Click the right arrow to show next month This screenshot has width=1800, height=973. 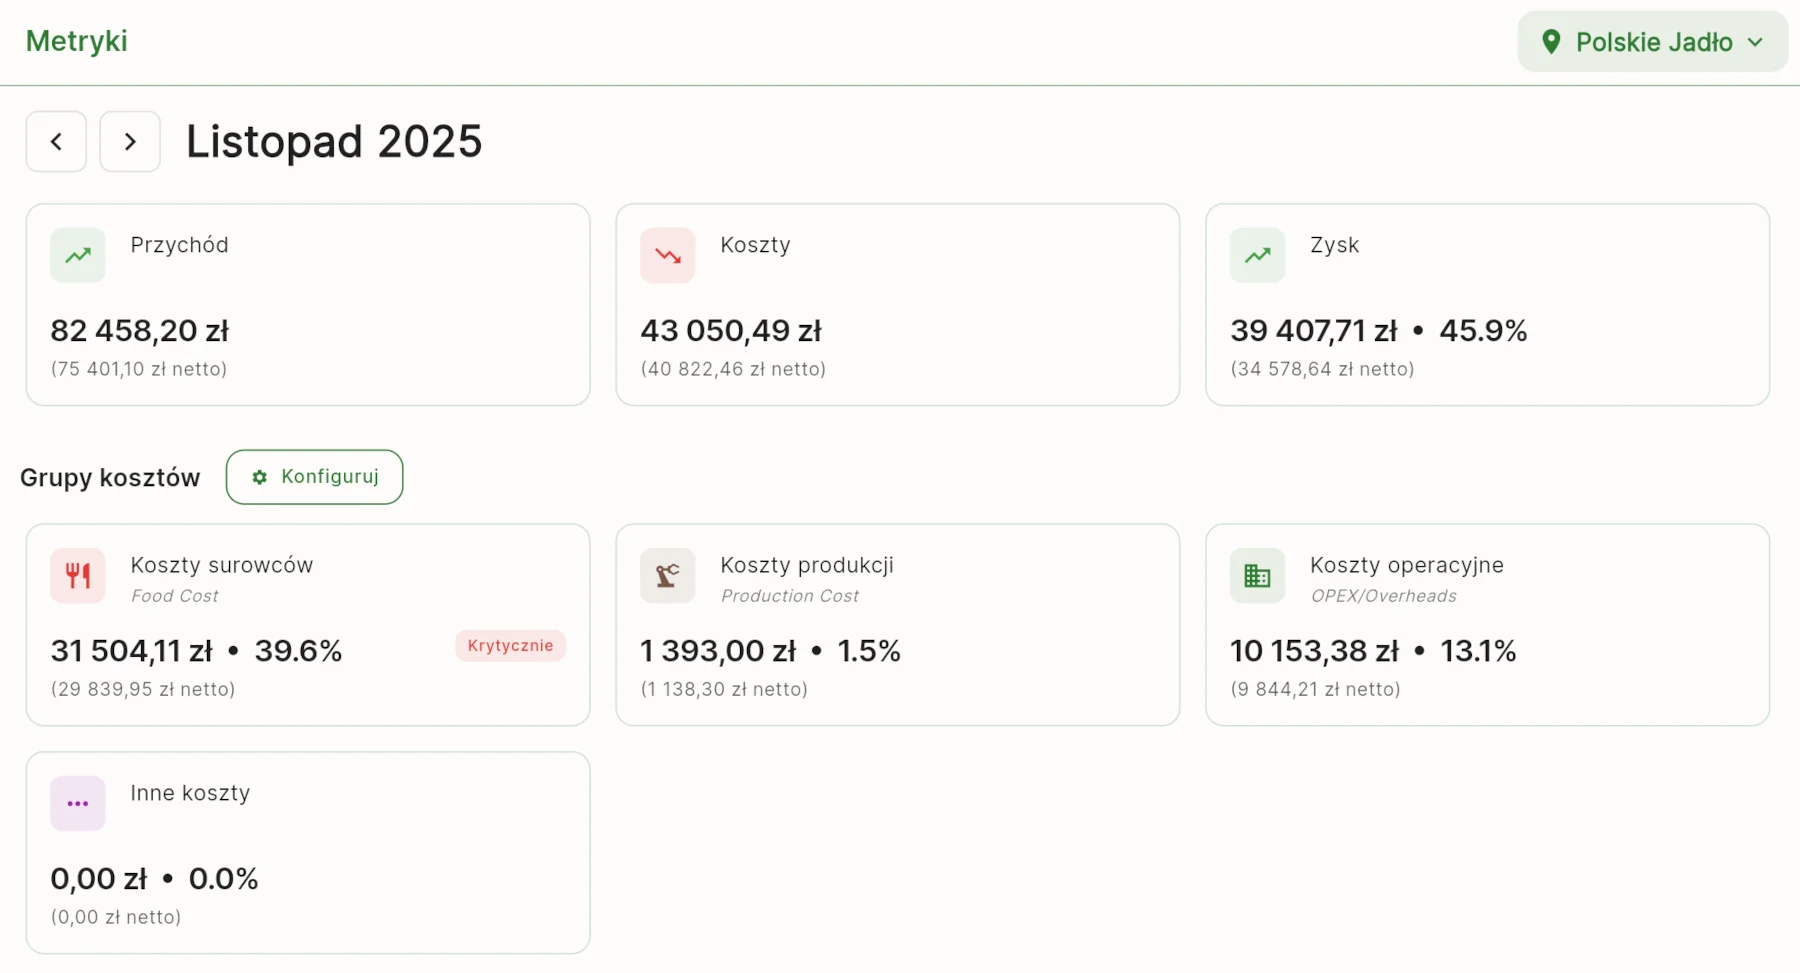(130, 141)
